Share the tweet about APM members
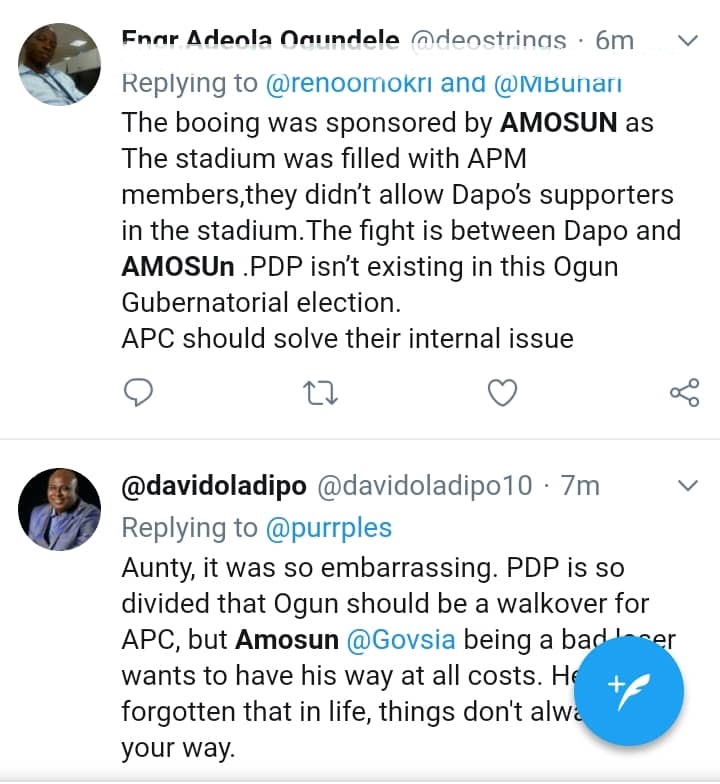The width and height of the screenshot is (720, 784). coord(684,393)
